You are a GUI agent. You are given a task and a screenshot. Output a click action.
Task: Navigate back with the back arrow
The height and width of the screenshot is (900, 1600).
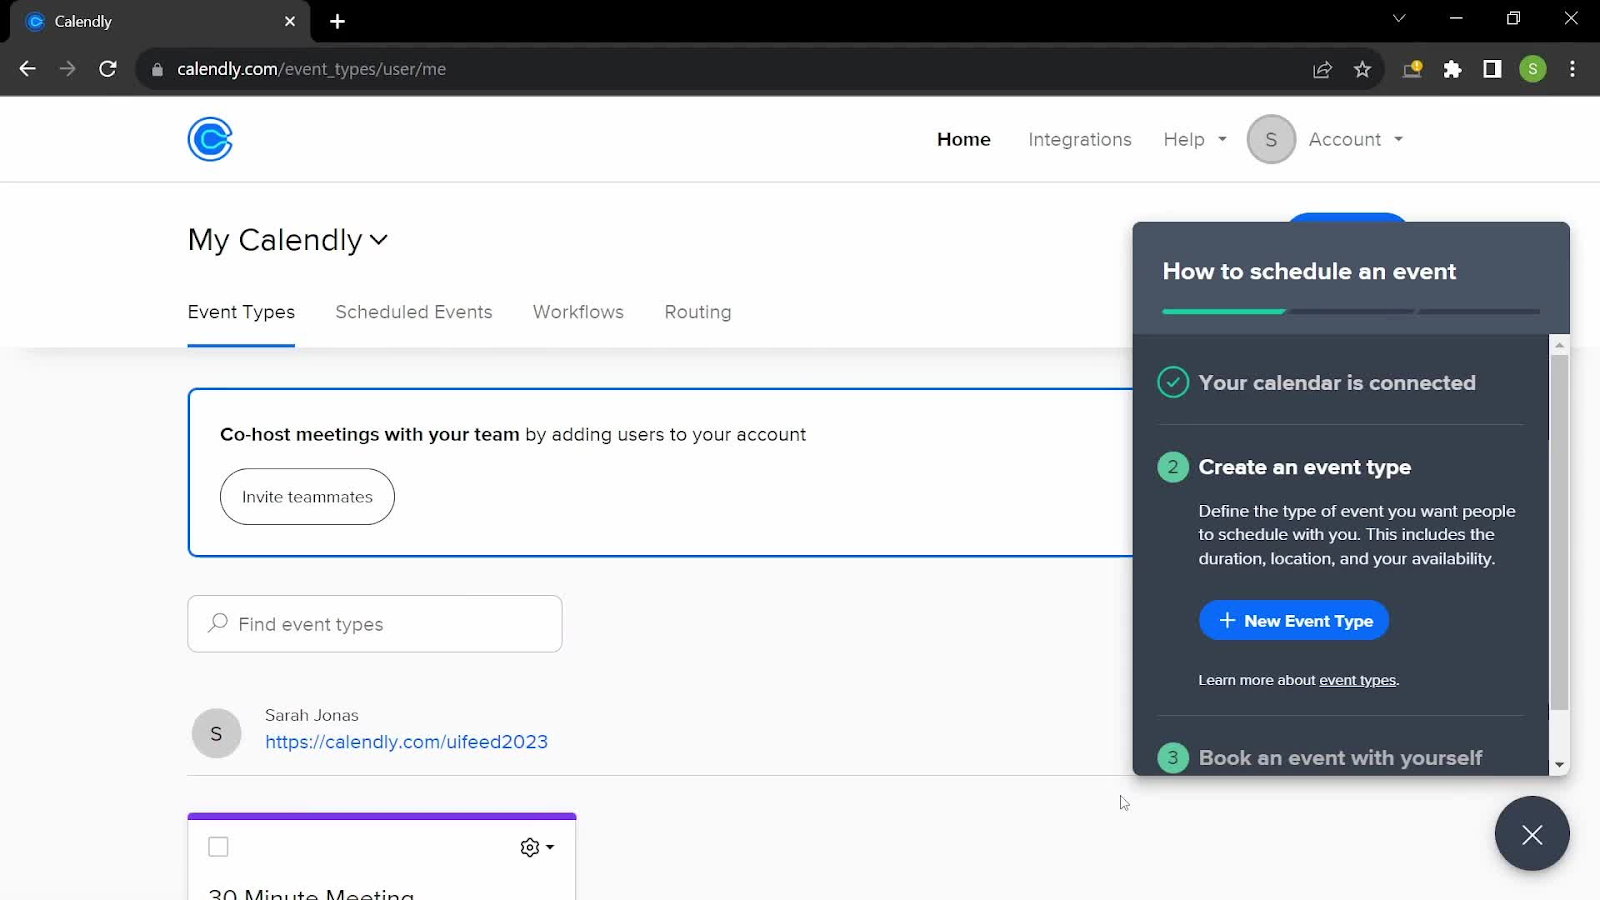coord(27,68)
